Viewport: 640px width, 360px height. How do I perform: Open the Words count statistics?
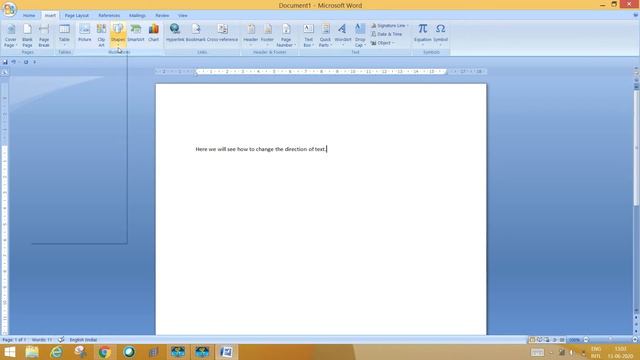pos(42,340)
